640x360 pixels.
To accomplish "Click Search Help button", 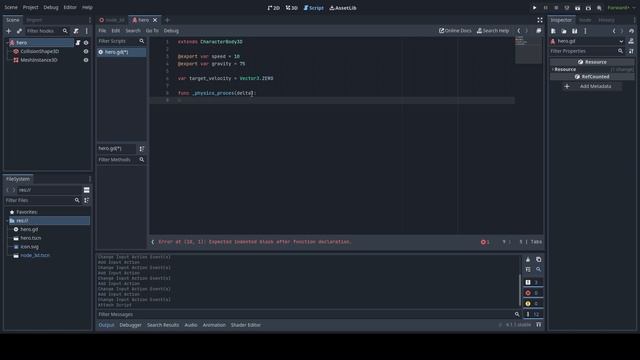I will (x=493, y=31).
